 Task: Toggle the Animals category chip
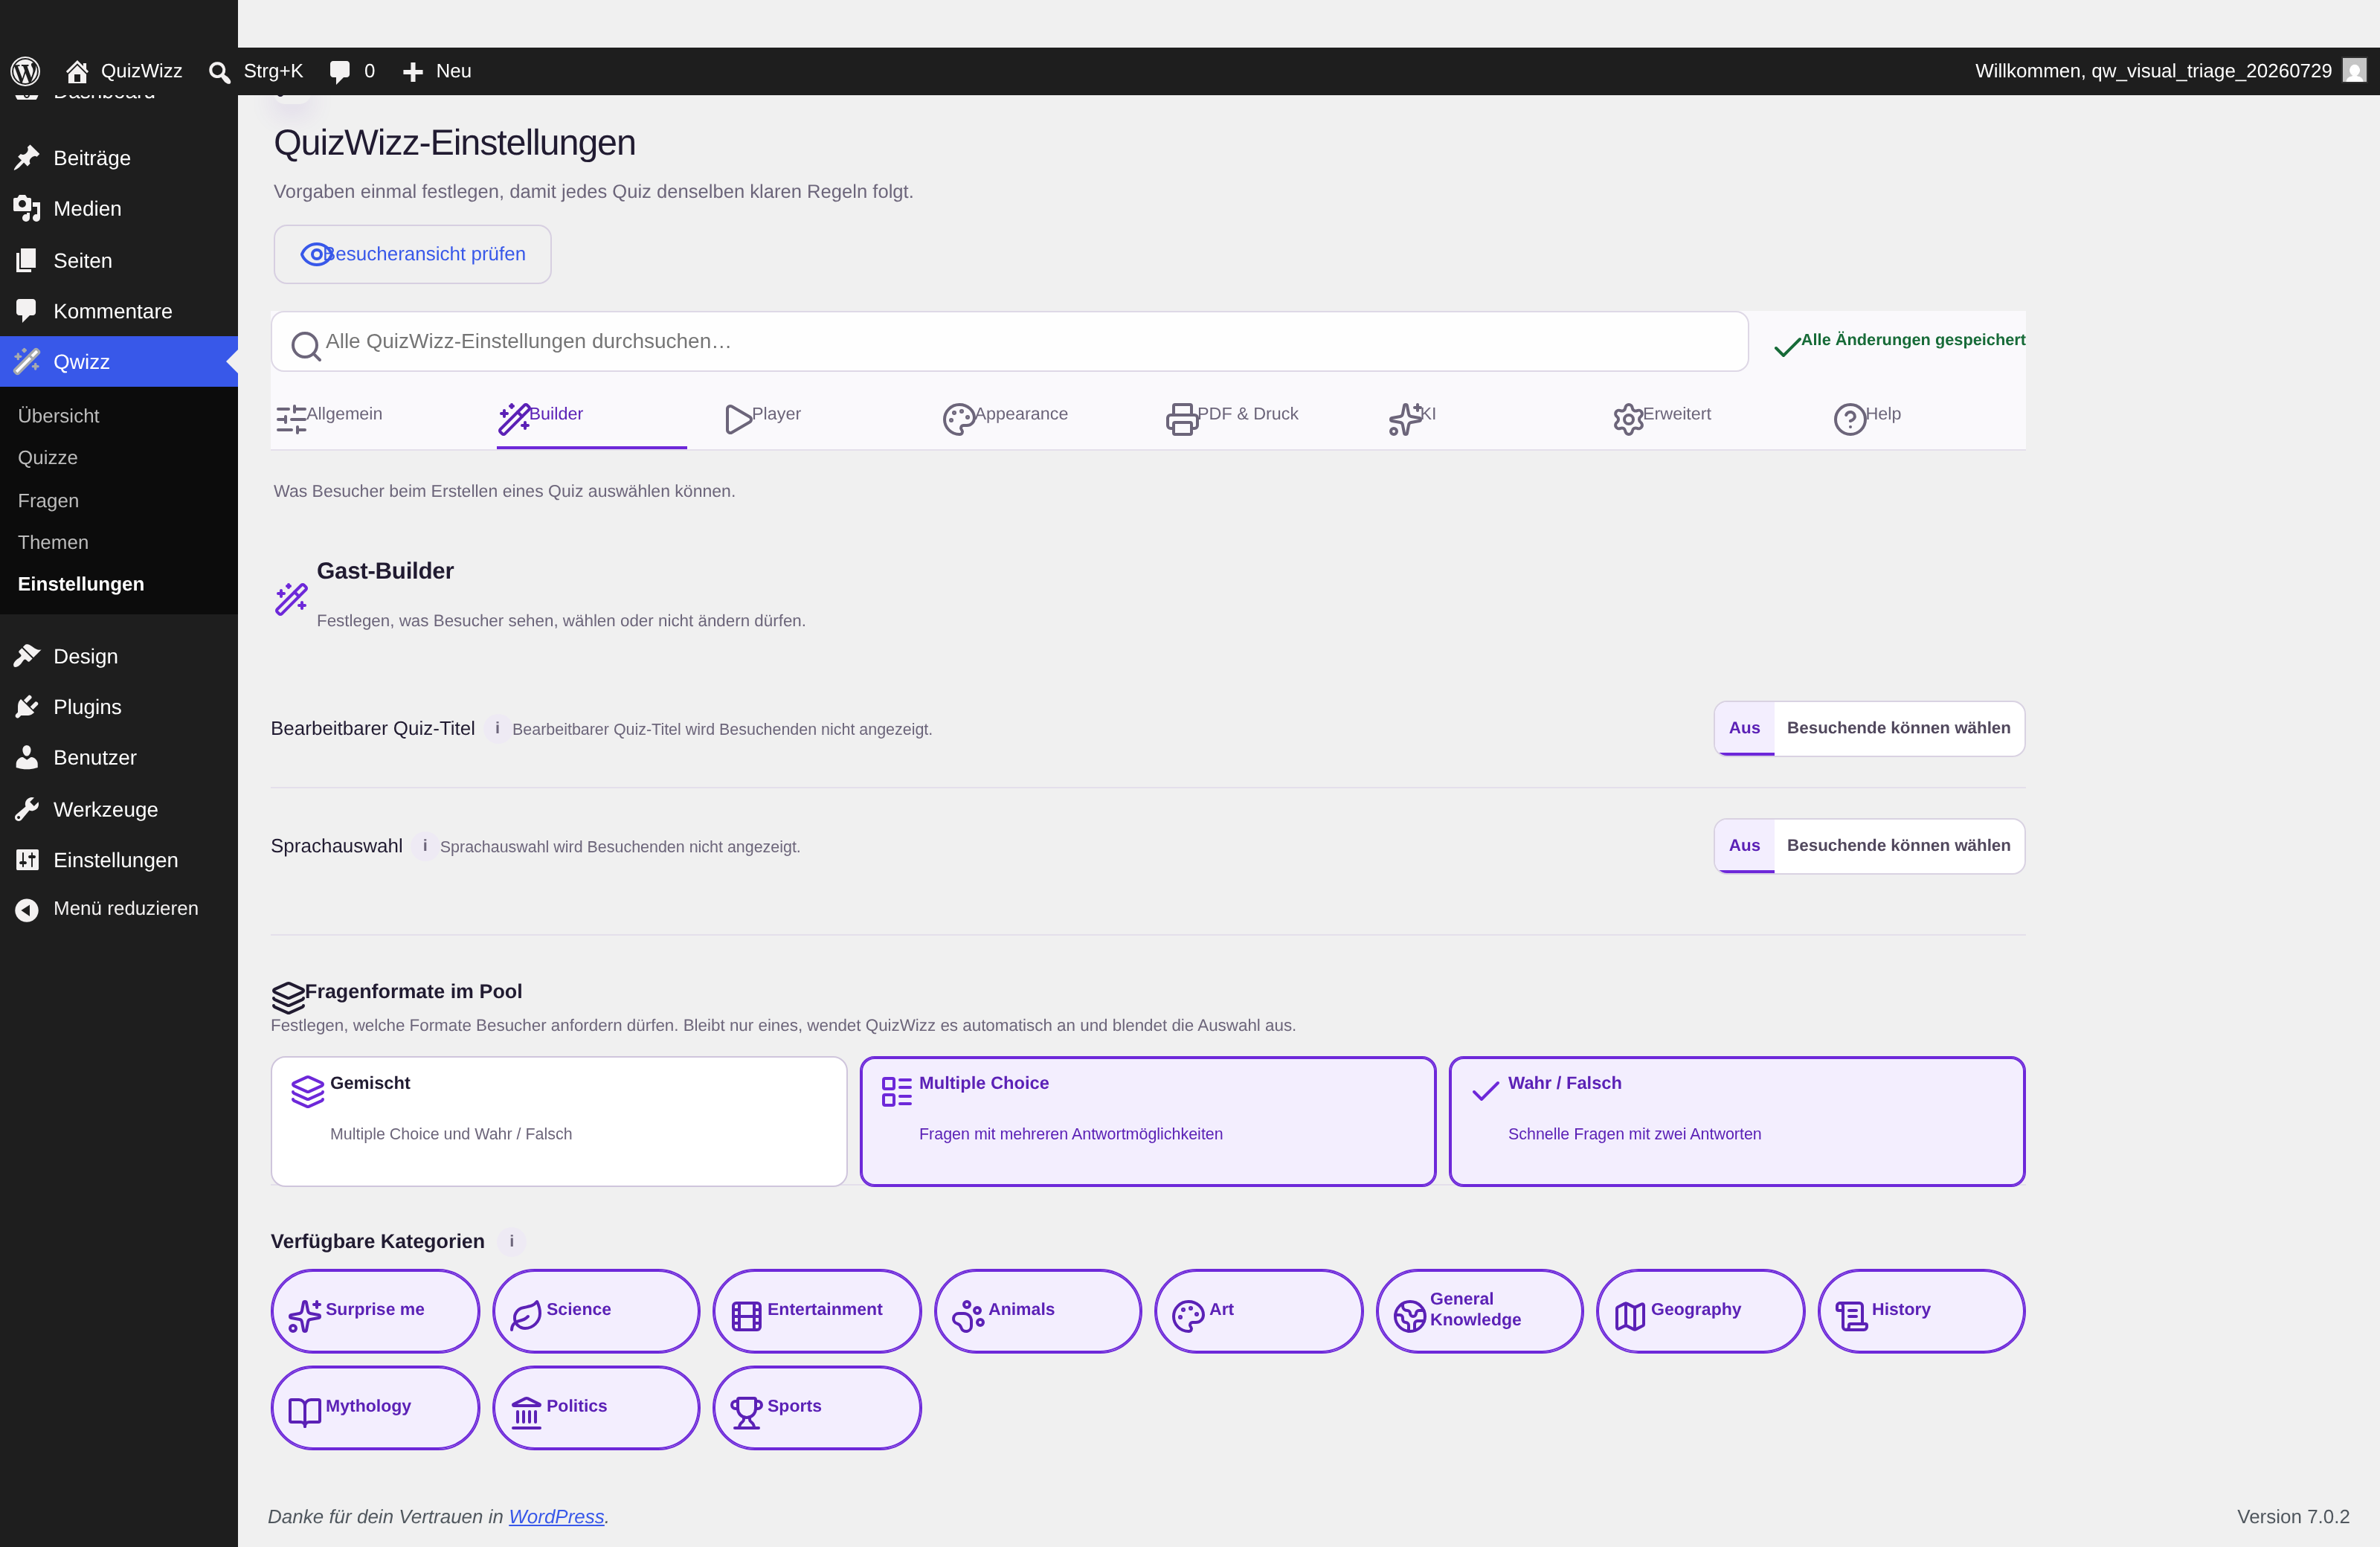[1038, 1311]
